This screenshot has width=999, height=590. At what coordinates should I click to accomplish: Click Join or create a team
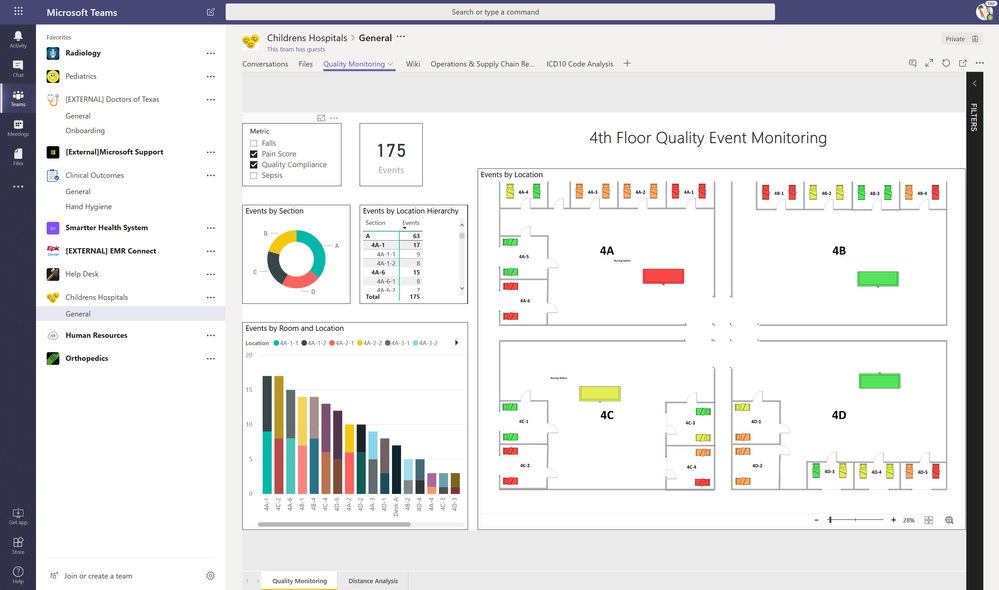(x=98, y=576)
